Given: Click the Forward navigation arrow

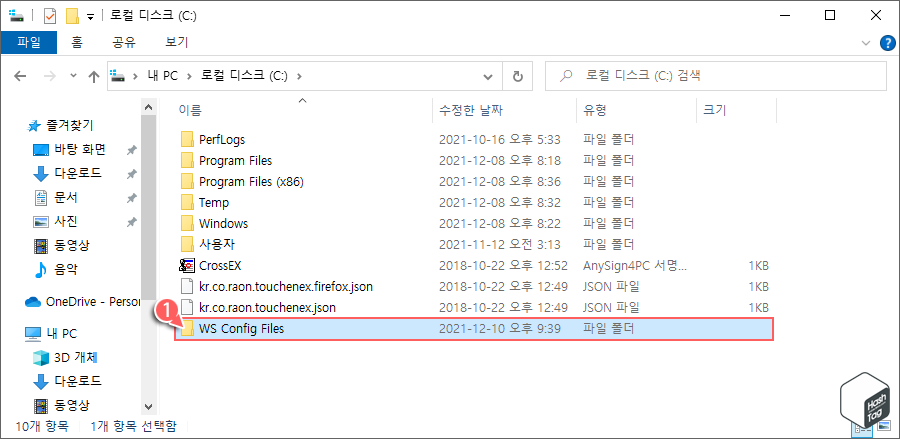Looking at the screenshot, I should (50, 76).
